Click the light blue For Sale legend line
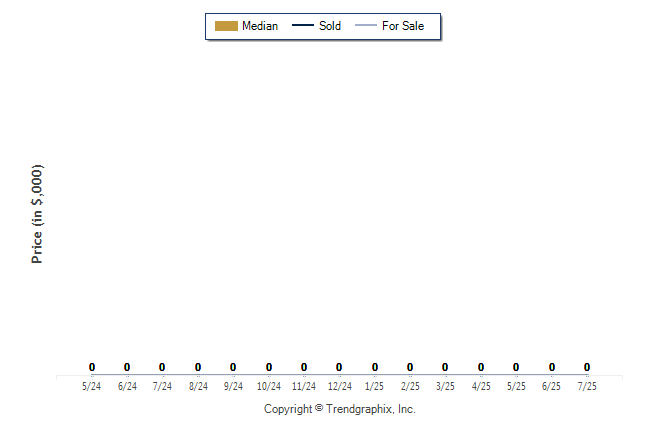 click(x=366, y=25)
